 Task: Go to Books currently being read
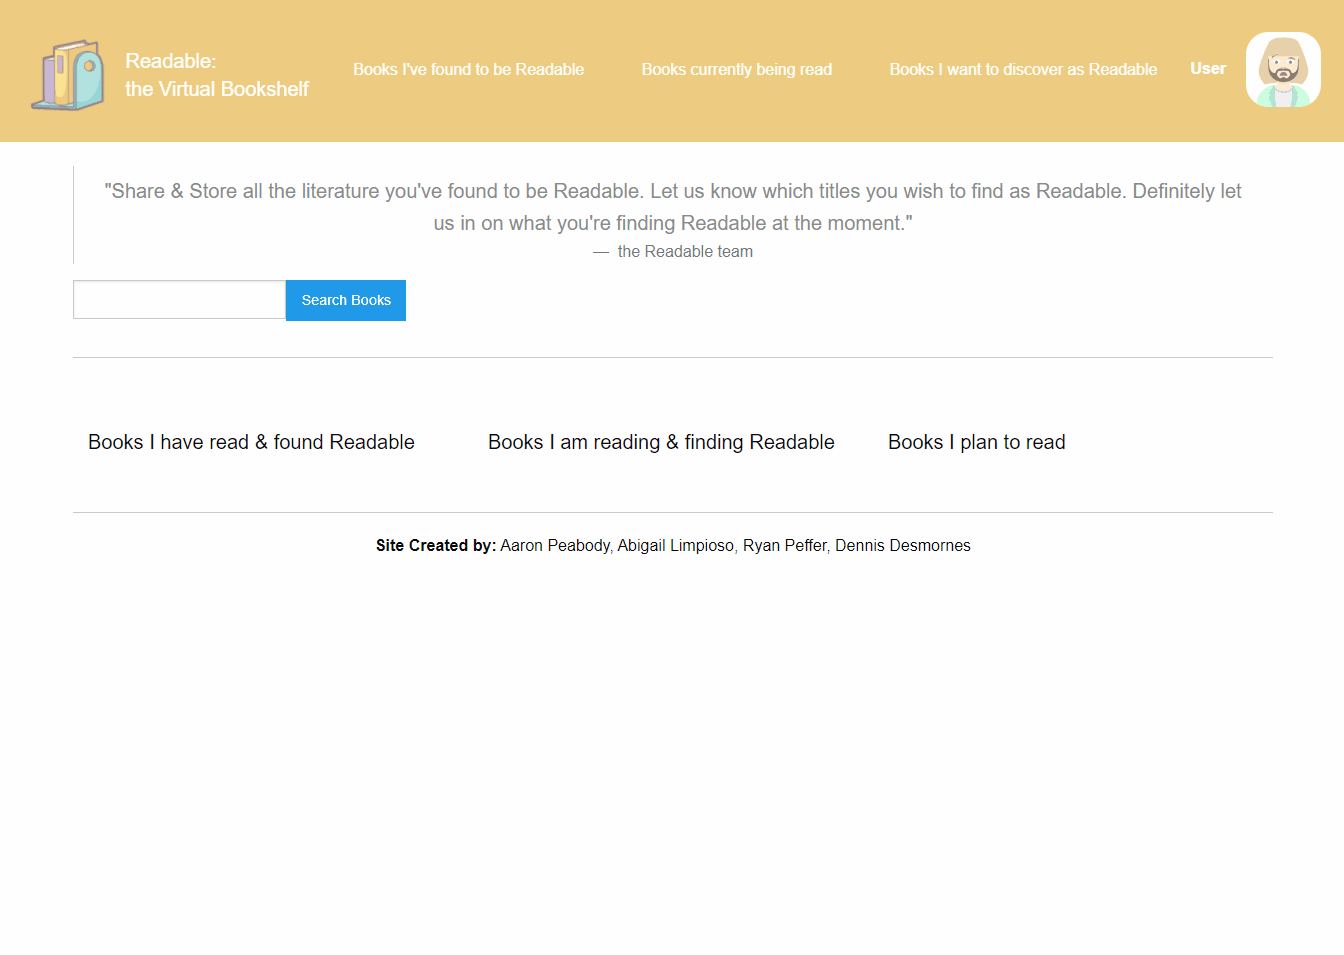pos(737,69)
